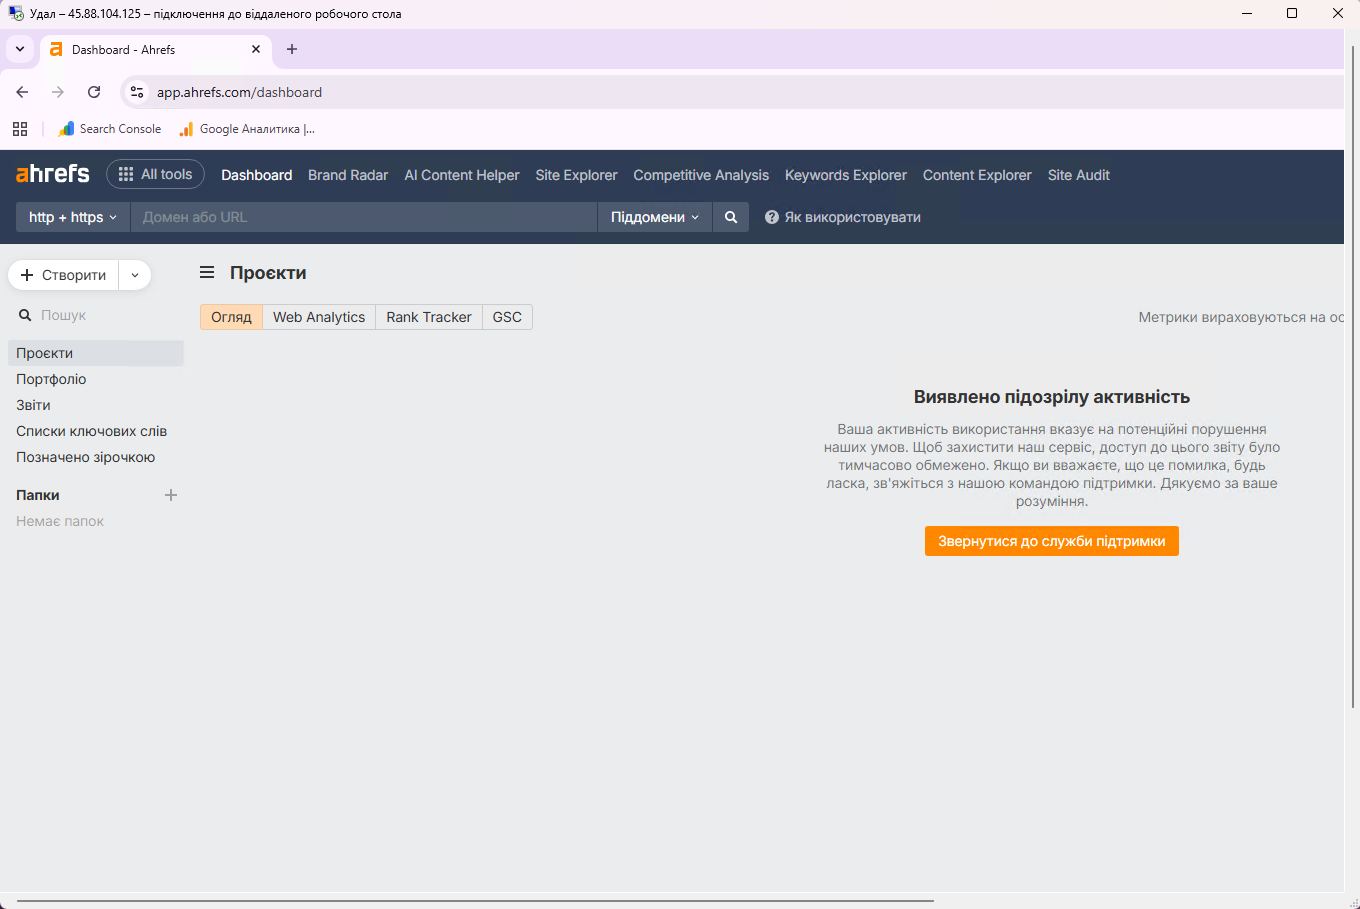1360x909 pixels.
Task: Close the Dashboard - Ahrefs tab
Action: coord(256,49)
